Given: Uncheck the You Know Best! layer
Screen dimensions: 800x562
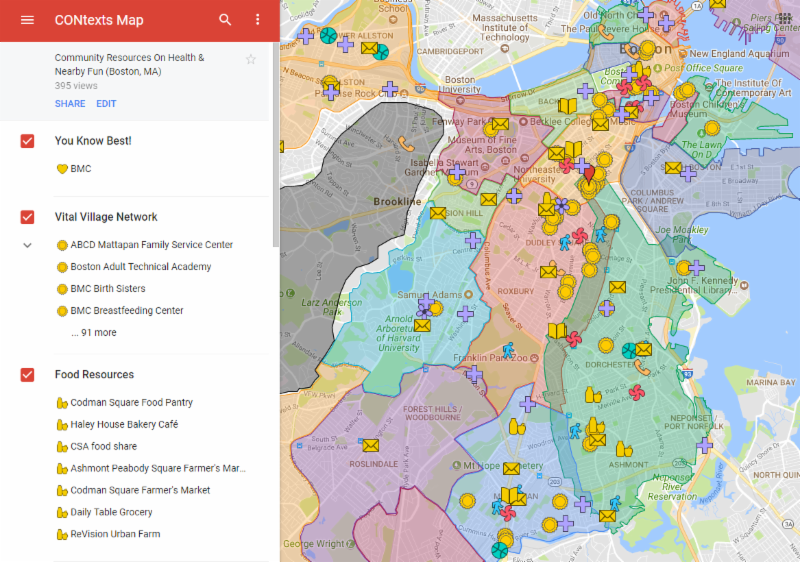Looking at the screenshot, I should [28, 141].
